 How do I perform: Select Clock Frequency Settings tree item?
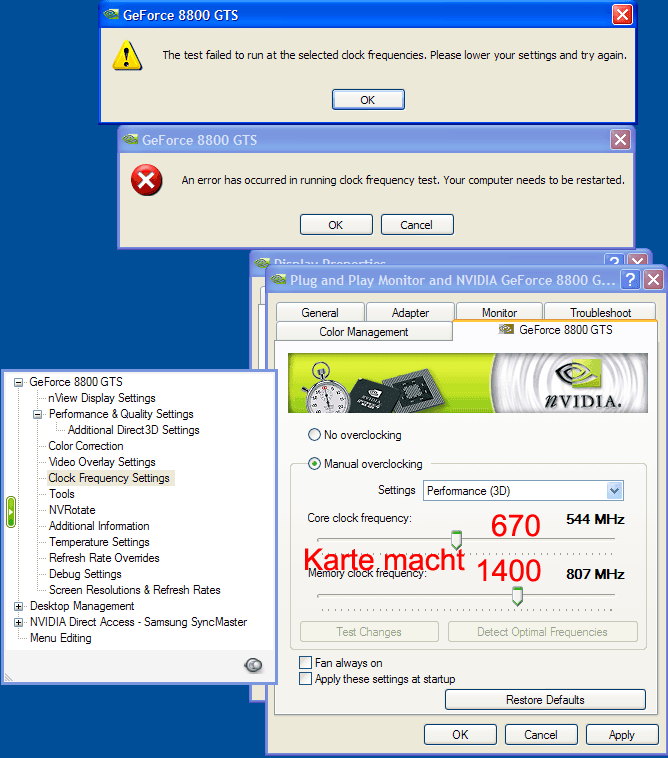(109, 478)
